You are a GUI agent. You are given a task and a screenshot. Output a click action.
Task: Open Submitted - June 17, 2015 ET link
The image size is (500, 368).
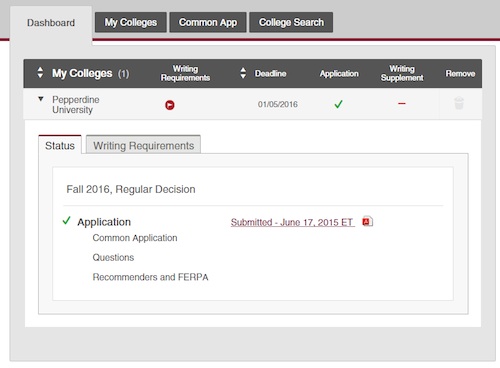(x=292, y=222)
